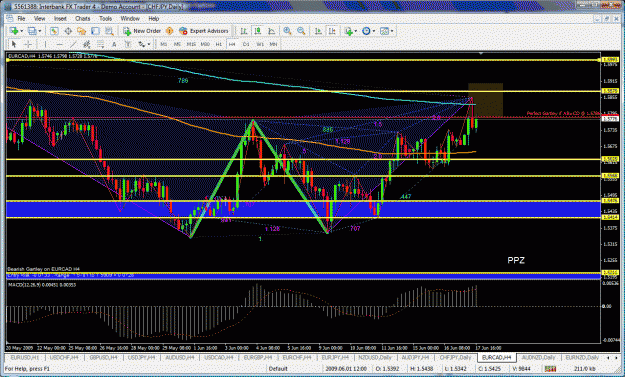
Task: Click the Arrows objects icon
Action: (142, 44)
